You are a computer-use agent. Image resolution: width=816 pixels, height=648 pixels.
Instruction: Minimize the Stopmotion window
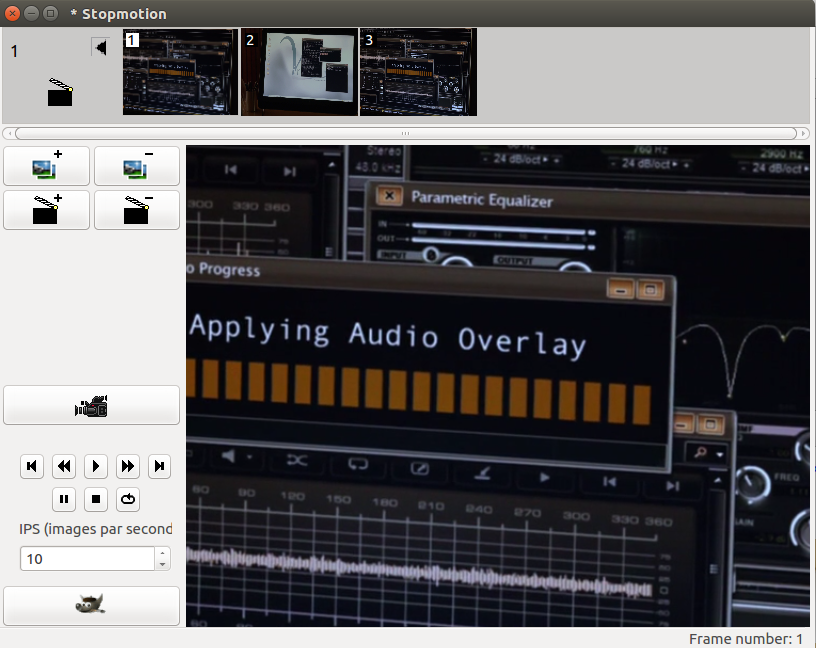[31, 14]
